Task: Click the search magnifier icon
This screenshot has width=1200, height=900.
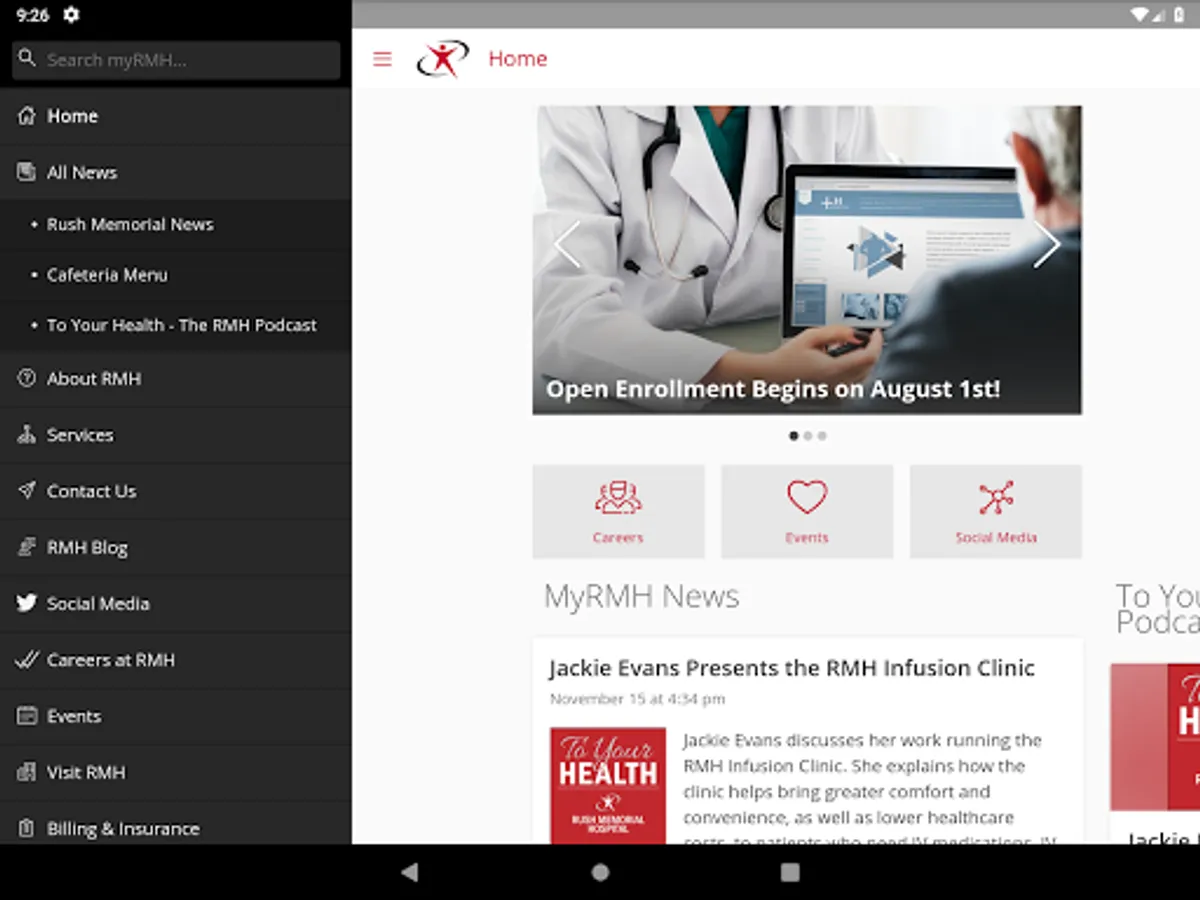Action: tap(27, 59)
